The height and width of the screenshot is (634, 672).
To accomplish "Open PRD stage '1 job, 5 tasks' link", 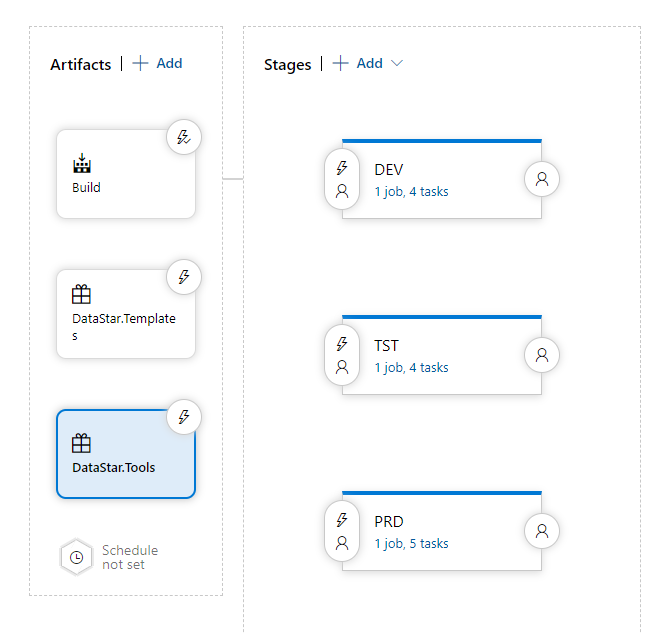I will [411, 543].
